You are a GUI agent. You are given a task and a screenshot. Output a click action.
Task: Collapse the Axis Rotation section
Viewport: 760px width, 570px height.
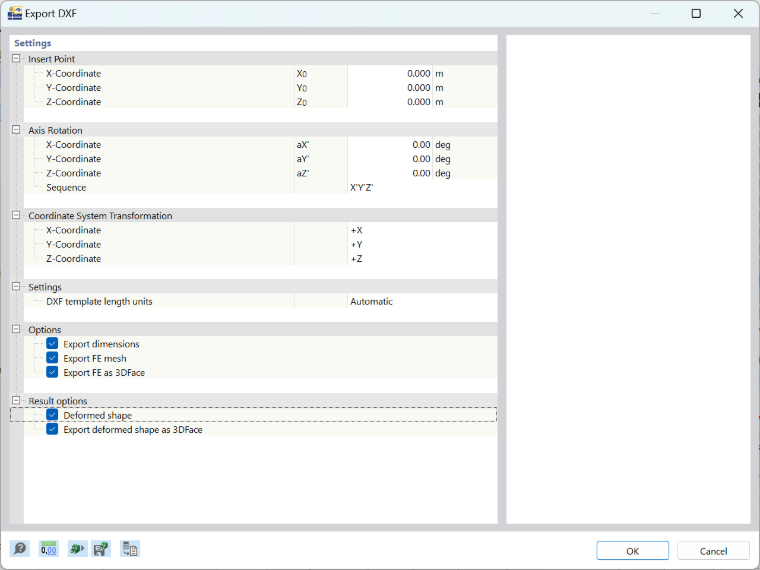(x=16, y=130)
